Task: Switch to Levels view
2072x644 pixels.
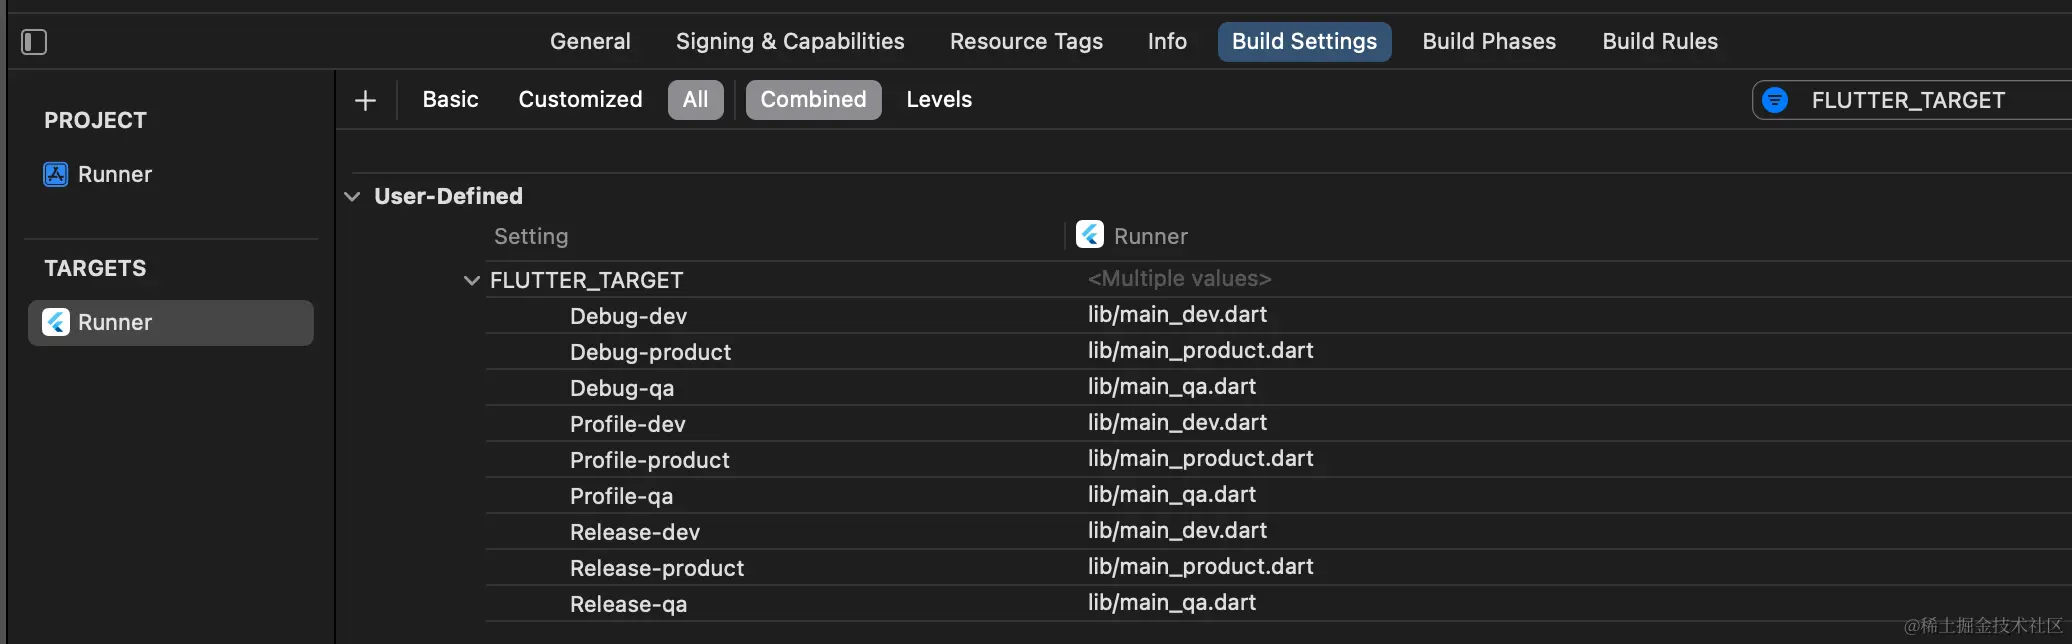Action: 939,100
